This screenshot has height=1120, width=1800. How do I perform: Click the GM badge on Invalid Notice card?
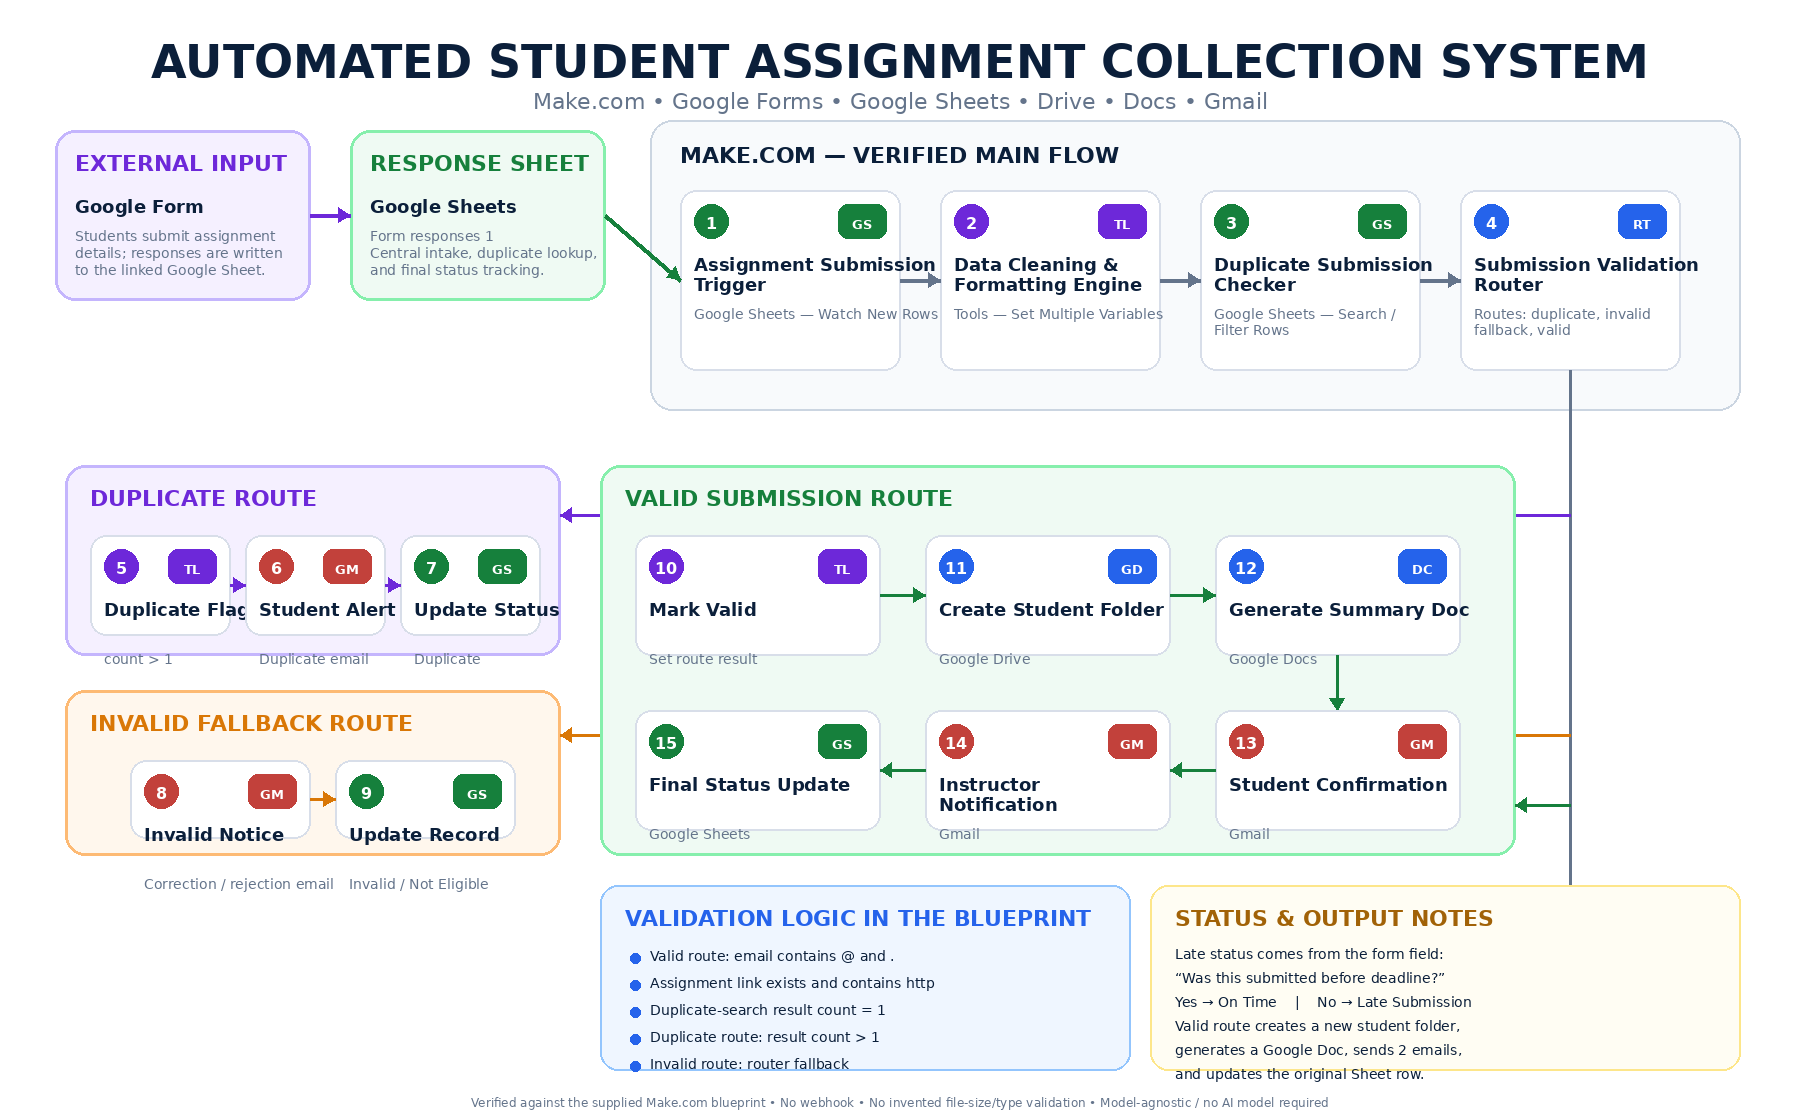point(272,792)
